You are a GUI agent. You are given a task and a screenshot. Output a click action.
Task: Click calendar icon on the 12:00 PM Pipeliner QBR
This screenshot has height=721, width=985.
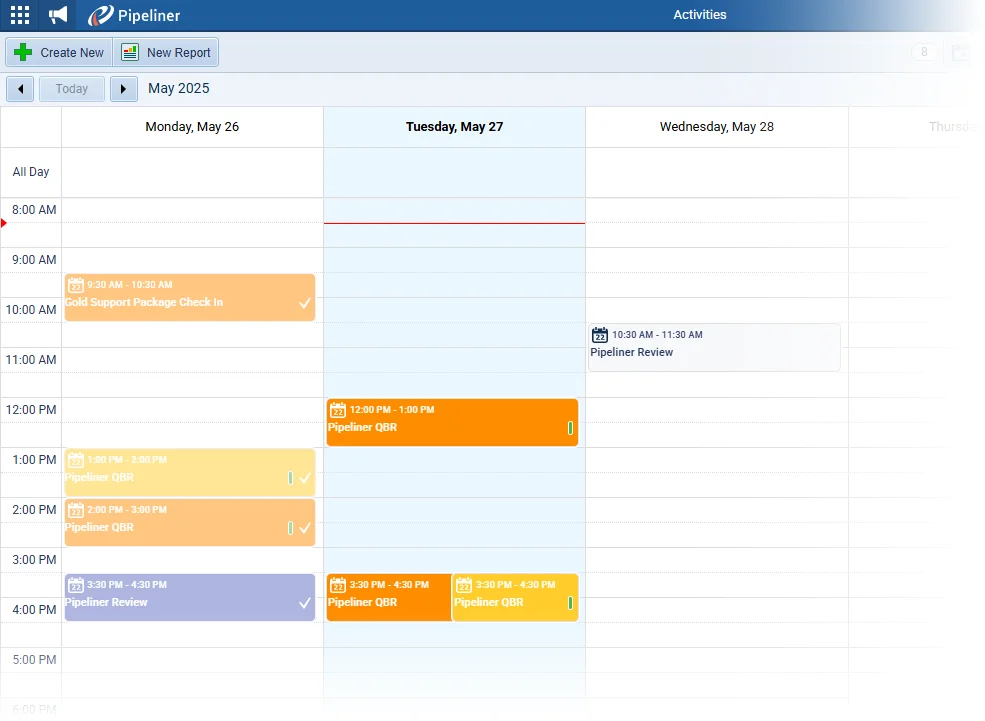pos(338,410)
